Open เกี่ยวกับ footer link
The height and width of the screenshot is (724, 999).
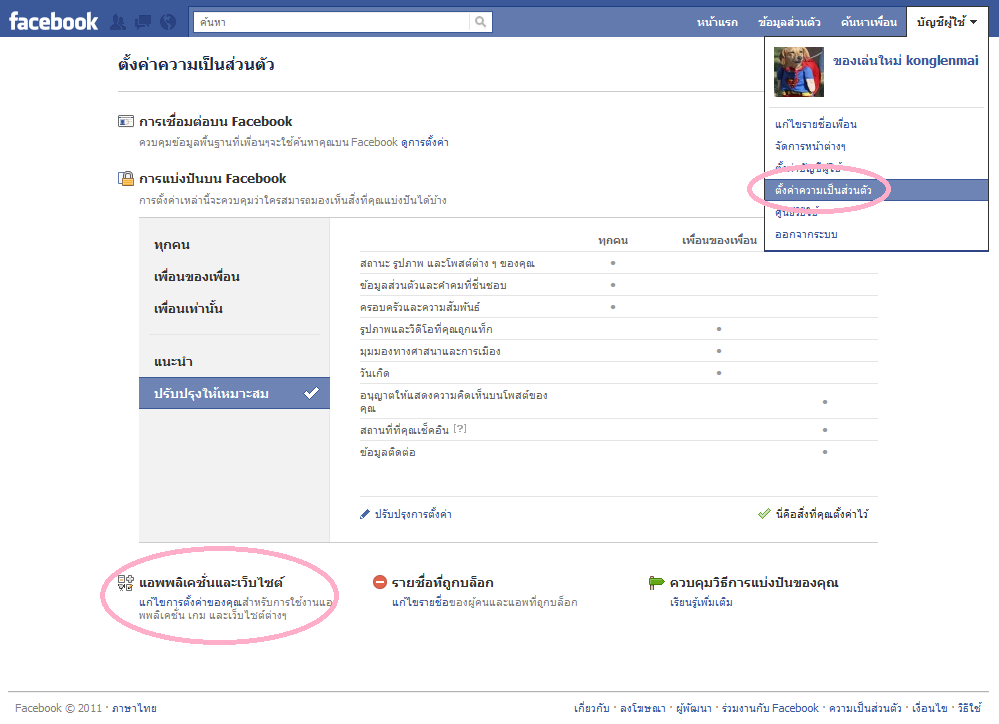click(591, 708)
